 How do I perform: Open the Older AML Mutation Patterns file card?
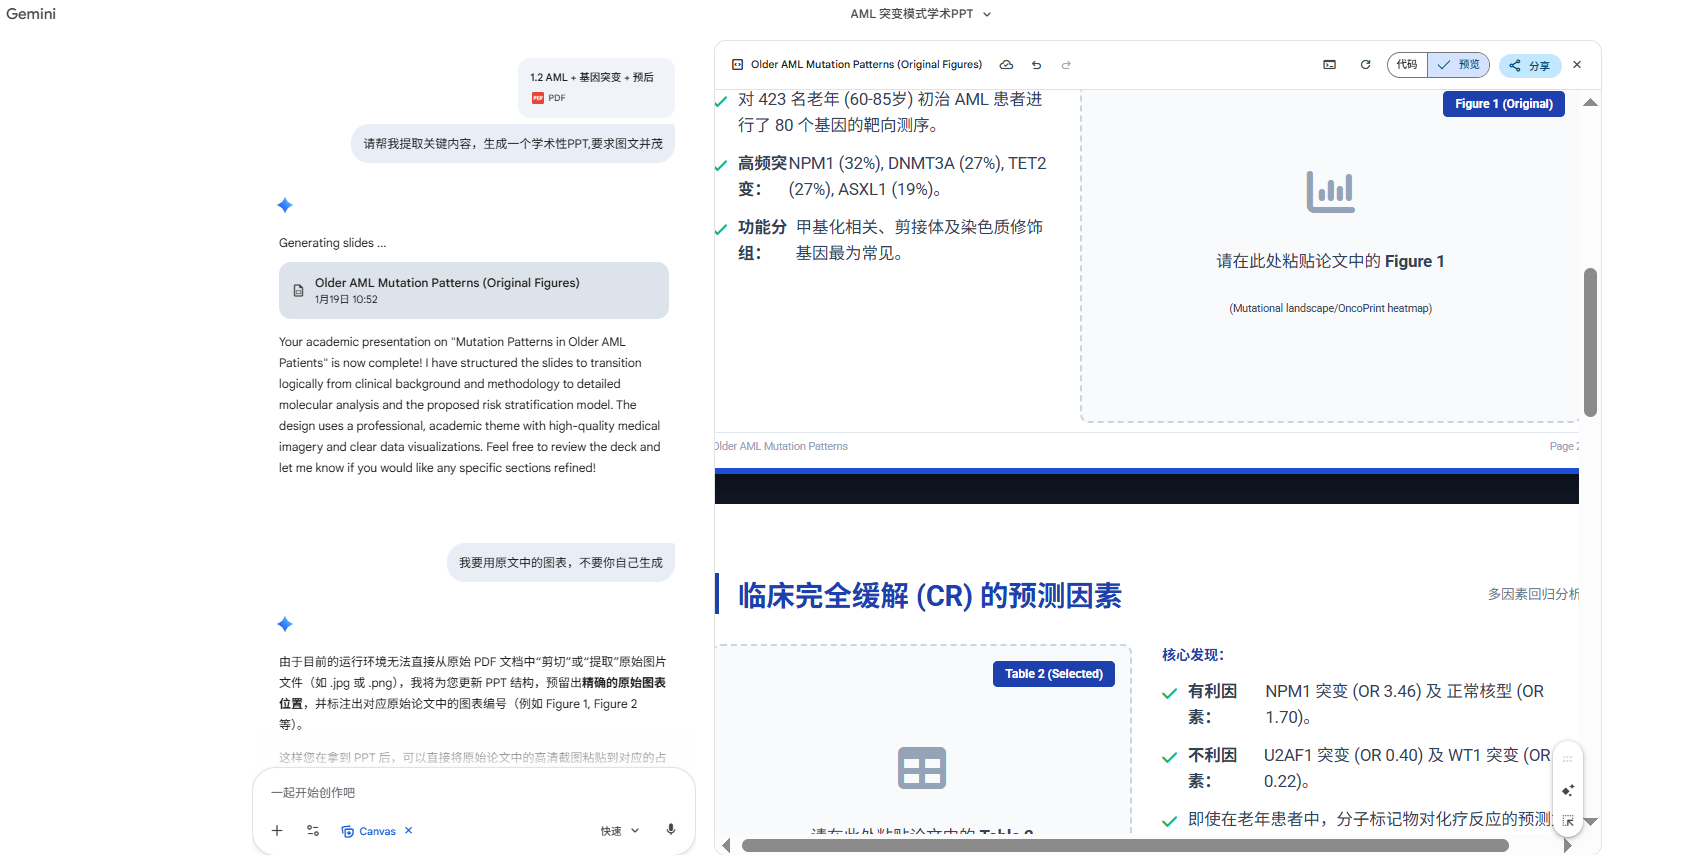pyautogui.click(x=474, y=291)
